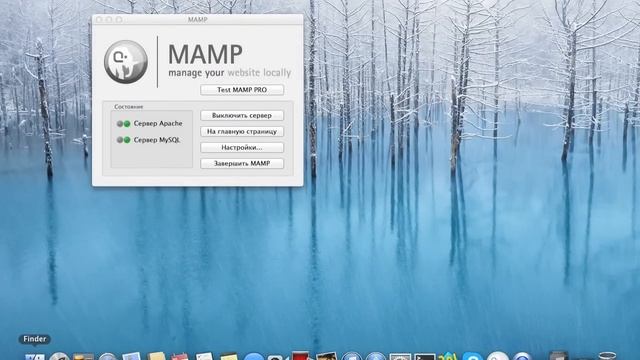
Task: Open Finder from the Dock
Action: 35,357
